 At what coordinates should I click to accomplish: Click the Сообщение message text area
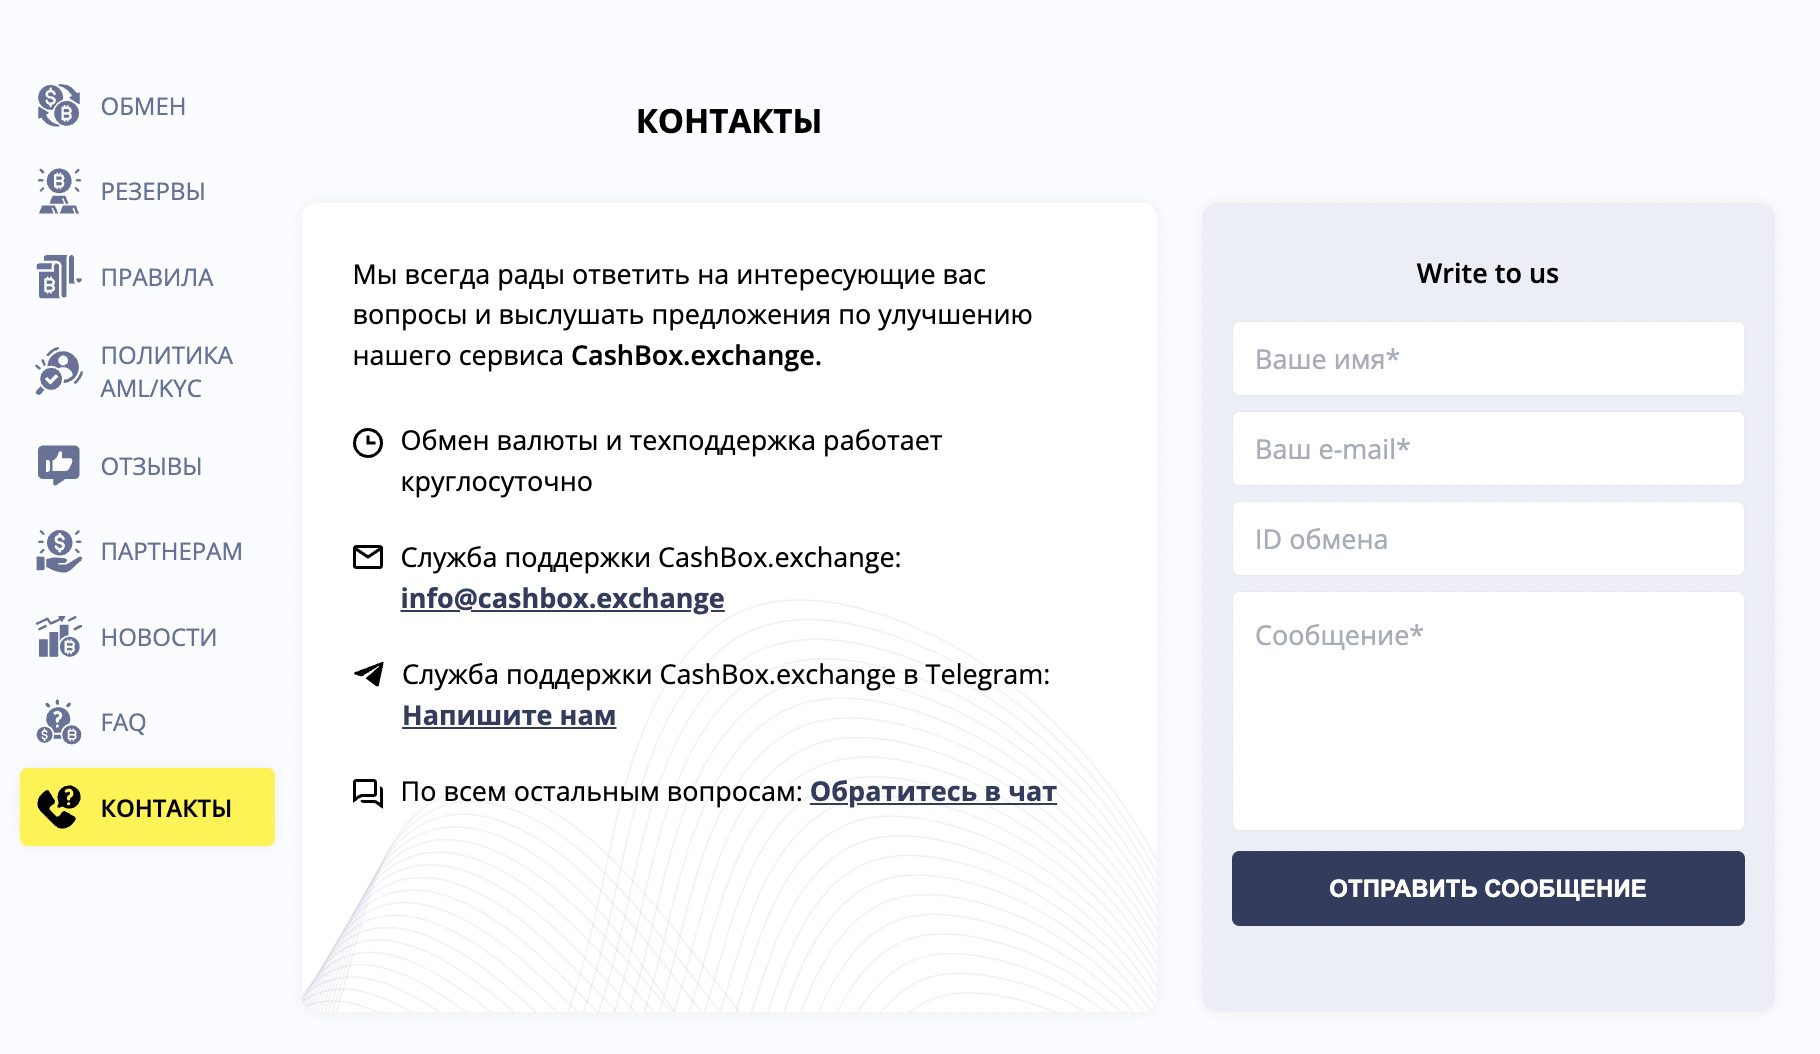1488,710
